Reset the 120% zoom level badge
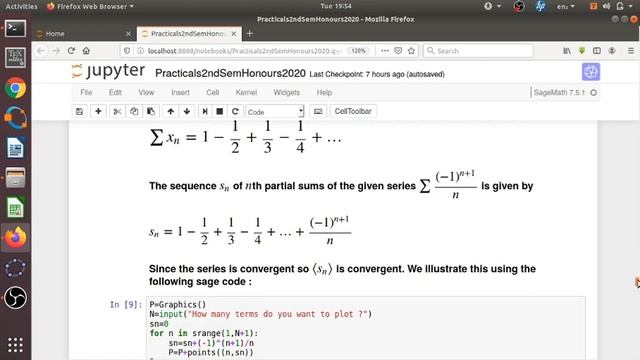Image resolution: width=640 pixels, height=360 pixels. 358,51
